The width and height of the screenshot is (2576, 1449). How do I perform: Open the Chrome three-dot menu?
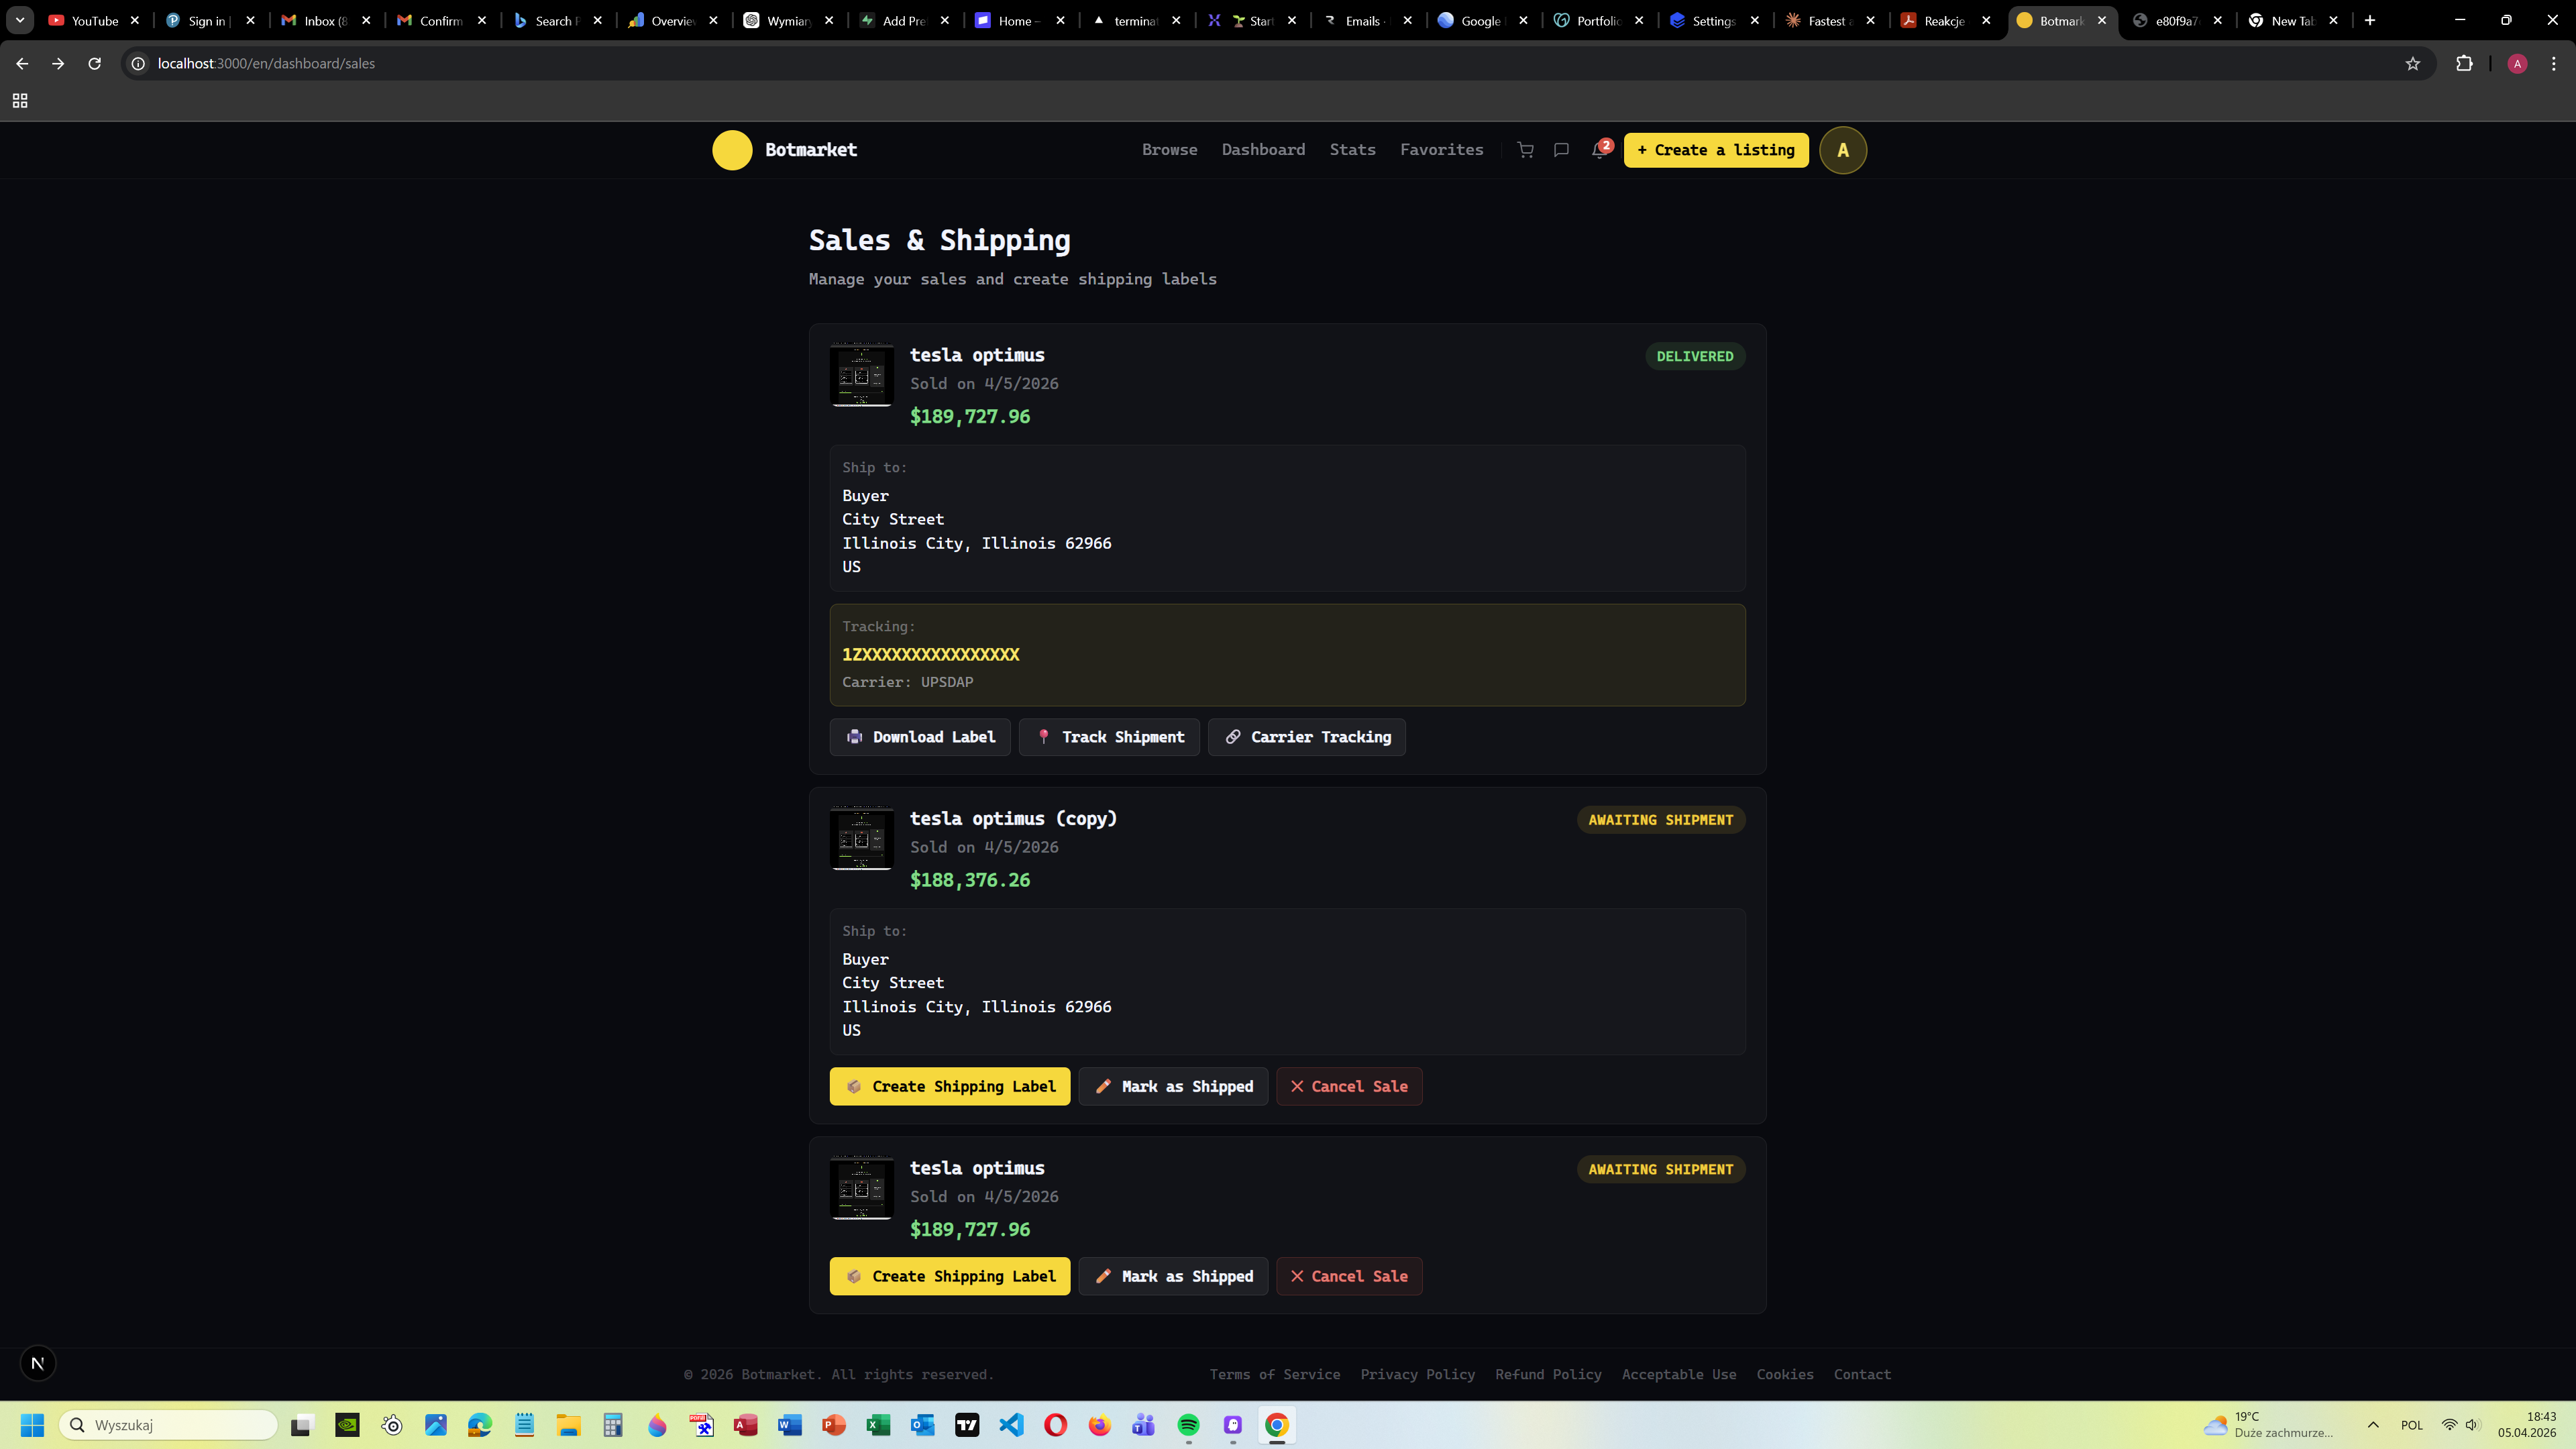tap(2553, 63)
